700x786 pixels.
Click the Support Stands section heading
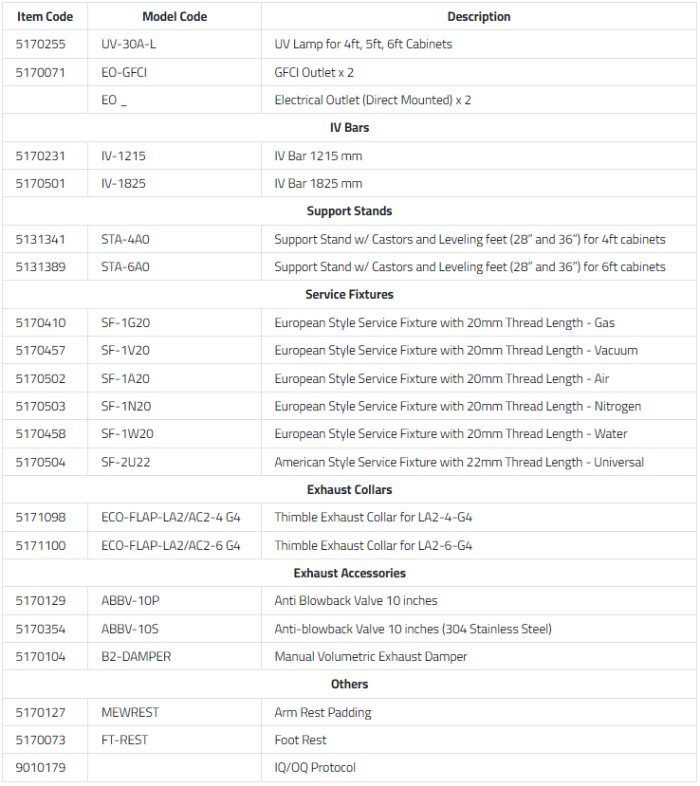[349, 211]
